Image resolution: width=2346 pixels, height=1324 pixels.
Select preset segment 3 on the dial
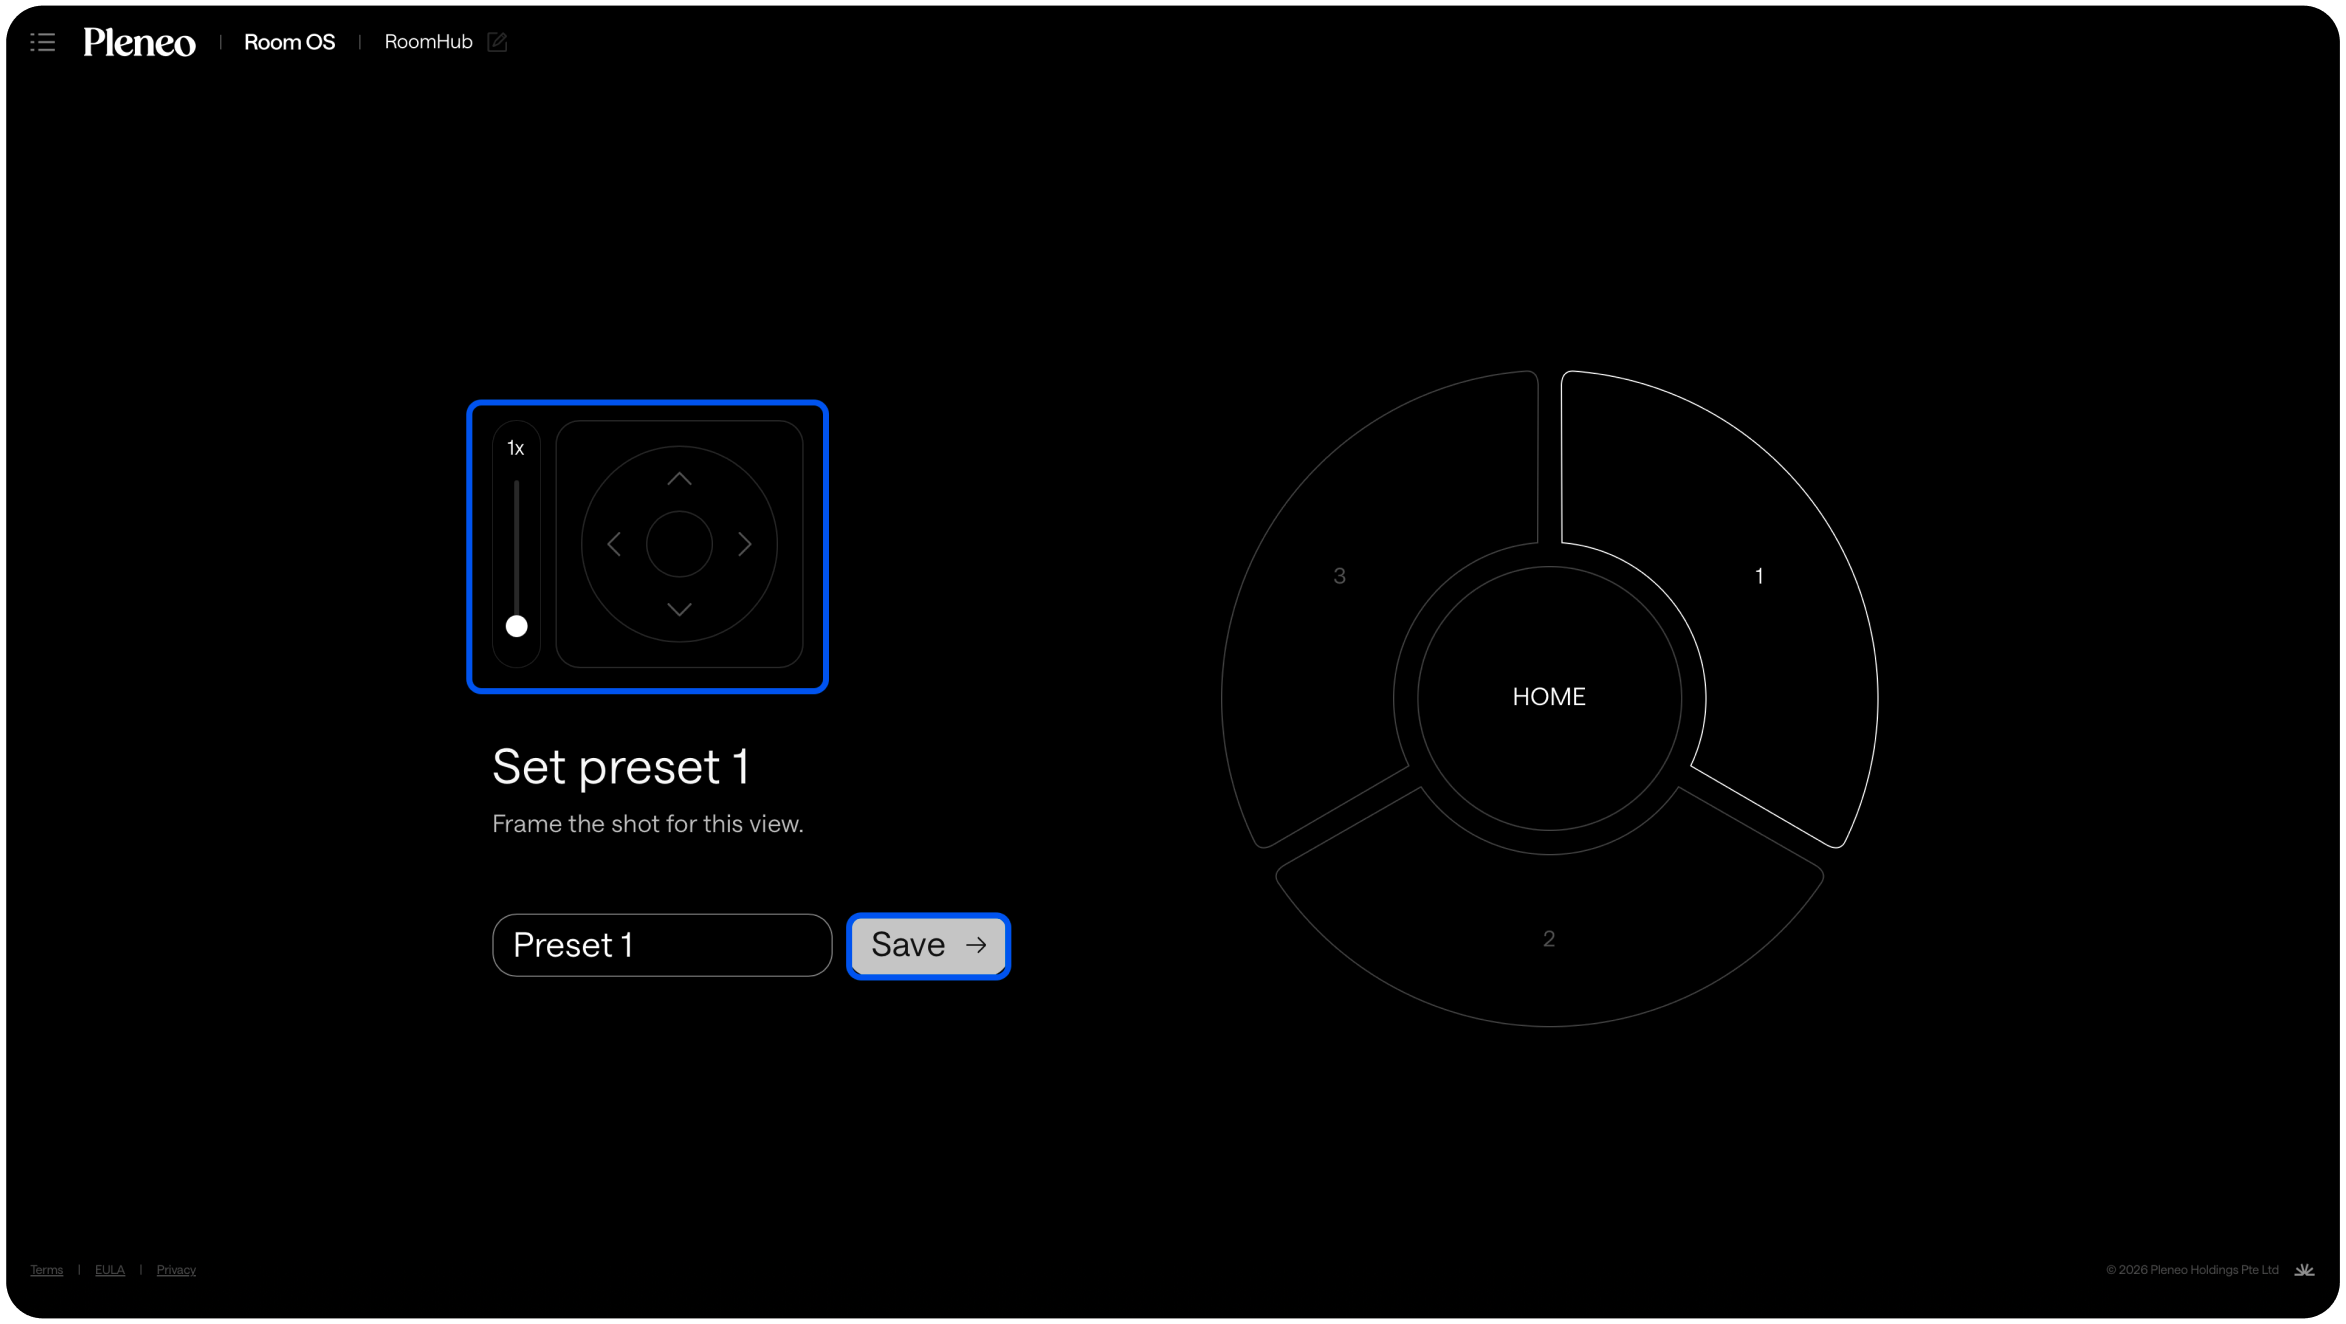(x=1339, y=576)
